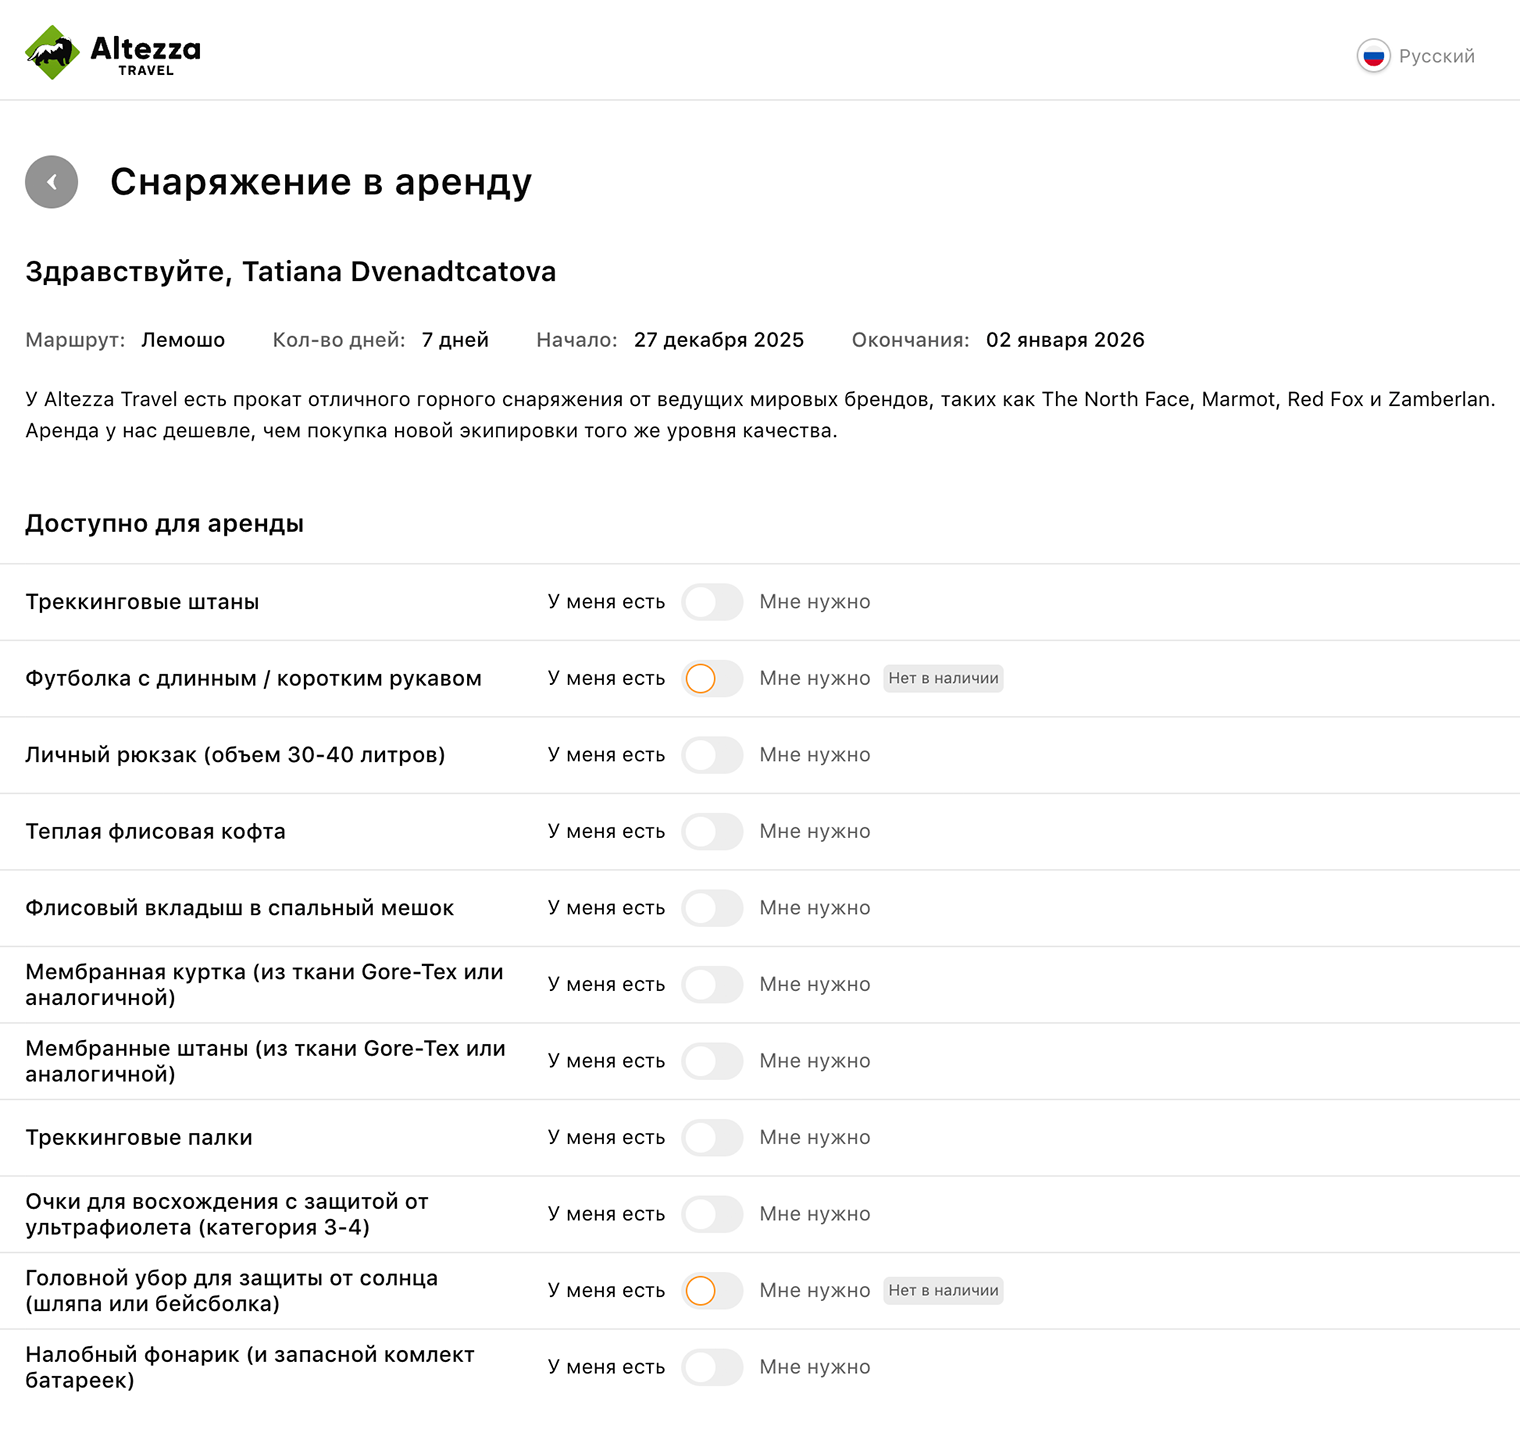The width and height of the screenshot is (1520, 1430).
Task: Click 'Нет в наличии' badge for Головной убор
Action: (943, 1291)
